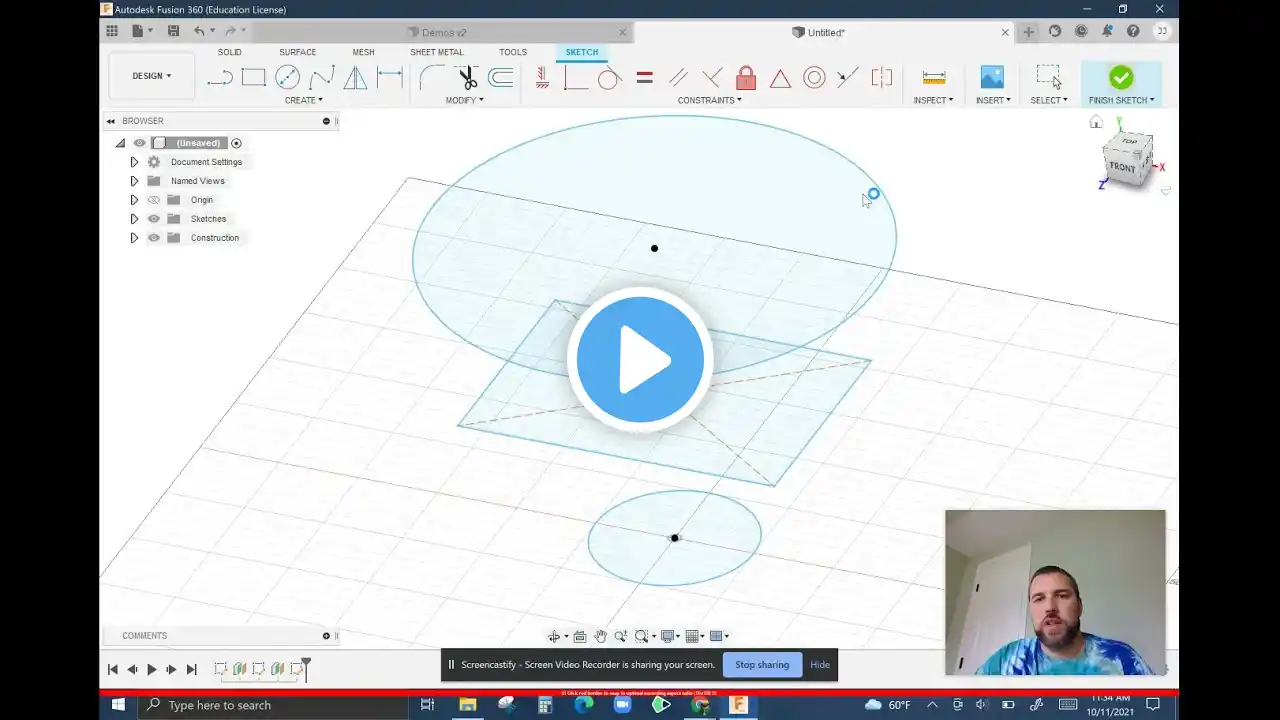Select the Pan hand tool
Image resolution: width=1280 pixels, height=720 pixels.
pyautogui.click(x=600, y=636)
